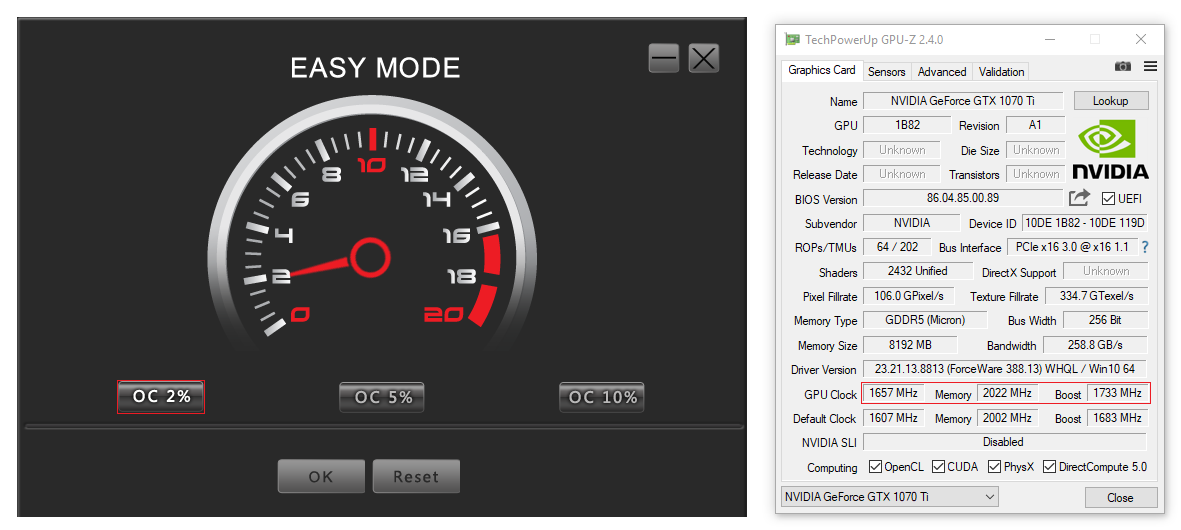The height and width of the screenshot is (530, 1181).
Task: Click the Memory Type value GDDR5 (Micron)
Action: click(924, 320)
